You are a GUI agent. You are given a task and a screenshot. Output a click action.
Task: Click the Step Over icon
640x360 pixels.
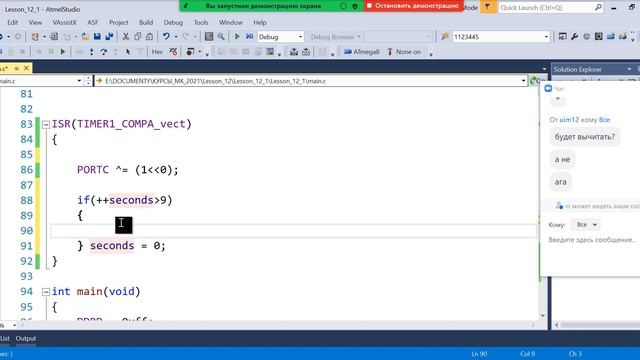tap(104, 52)
